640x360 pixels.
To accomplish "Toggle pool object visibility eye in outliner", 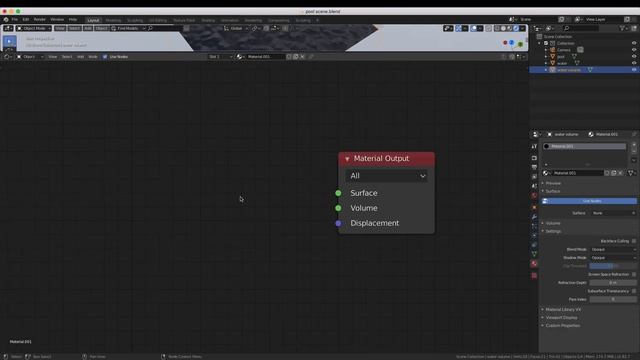I will click(x=634, y=57).
